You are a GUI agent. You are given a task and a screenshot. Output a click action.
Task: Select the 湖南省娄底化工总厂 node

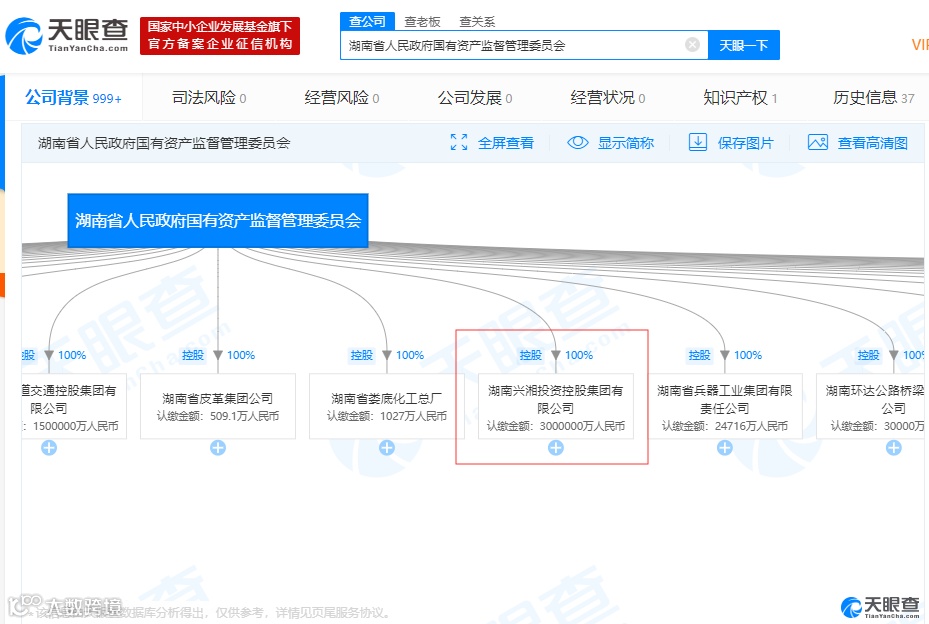click(387, 406)
